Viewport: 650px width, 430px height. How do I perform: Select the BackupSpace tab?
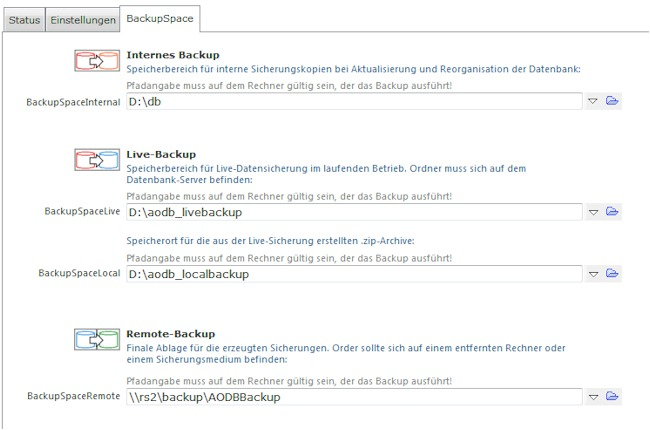[160, 19]
